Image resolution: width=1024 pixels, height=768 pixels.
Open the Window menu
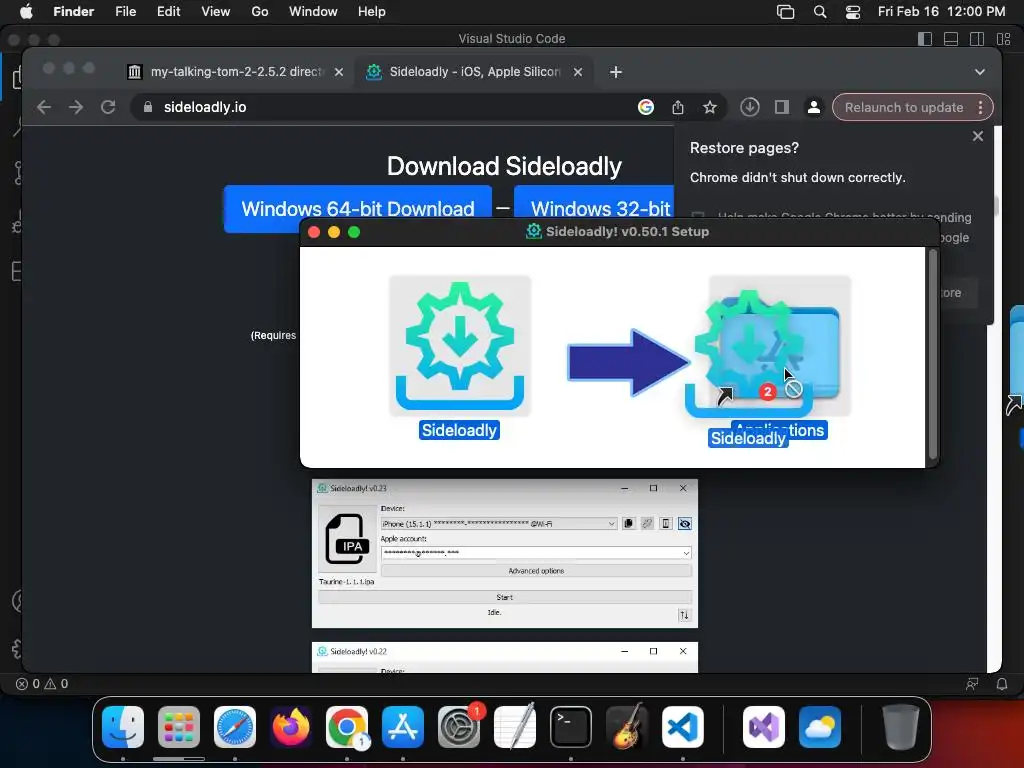(x=313, y=12)
